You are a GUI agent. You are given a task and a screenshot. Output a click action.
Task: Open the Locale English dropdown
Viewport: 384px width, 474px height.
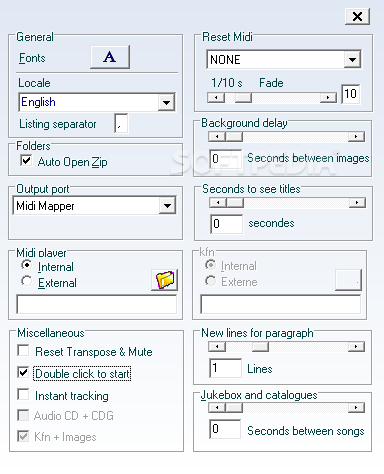pos(166,102)
